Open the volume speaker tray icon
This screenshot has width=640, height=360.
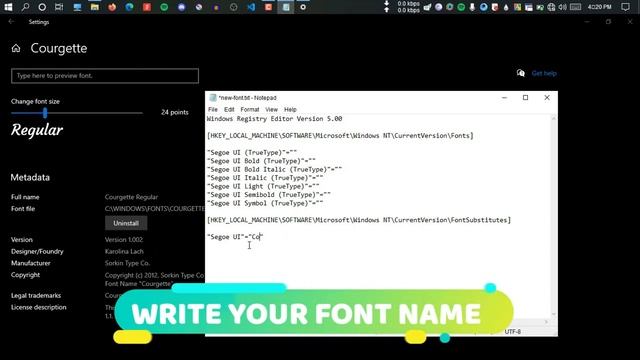click(562, 7)
